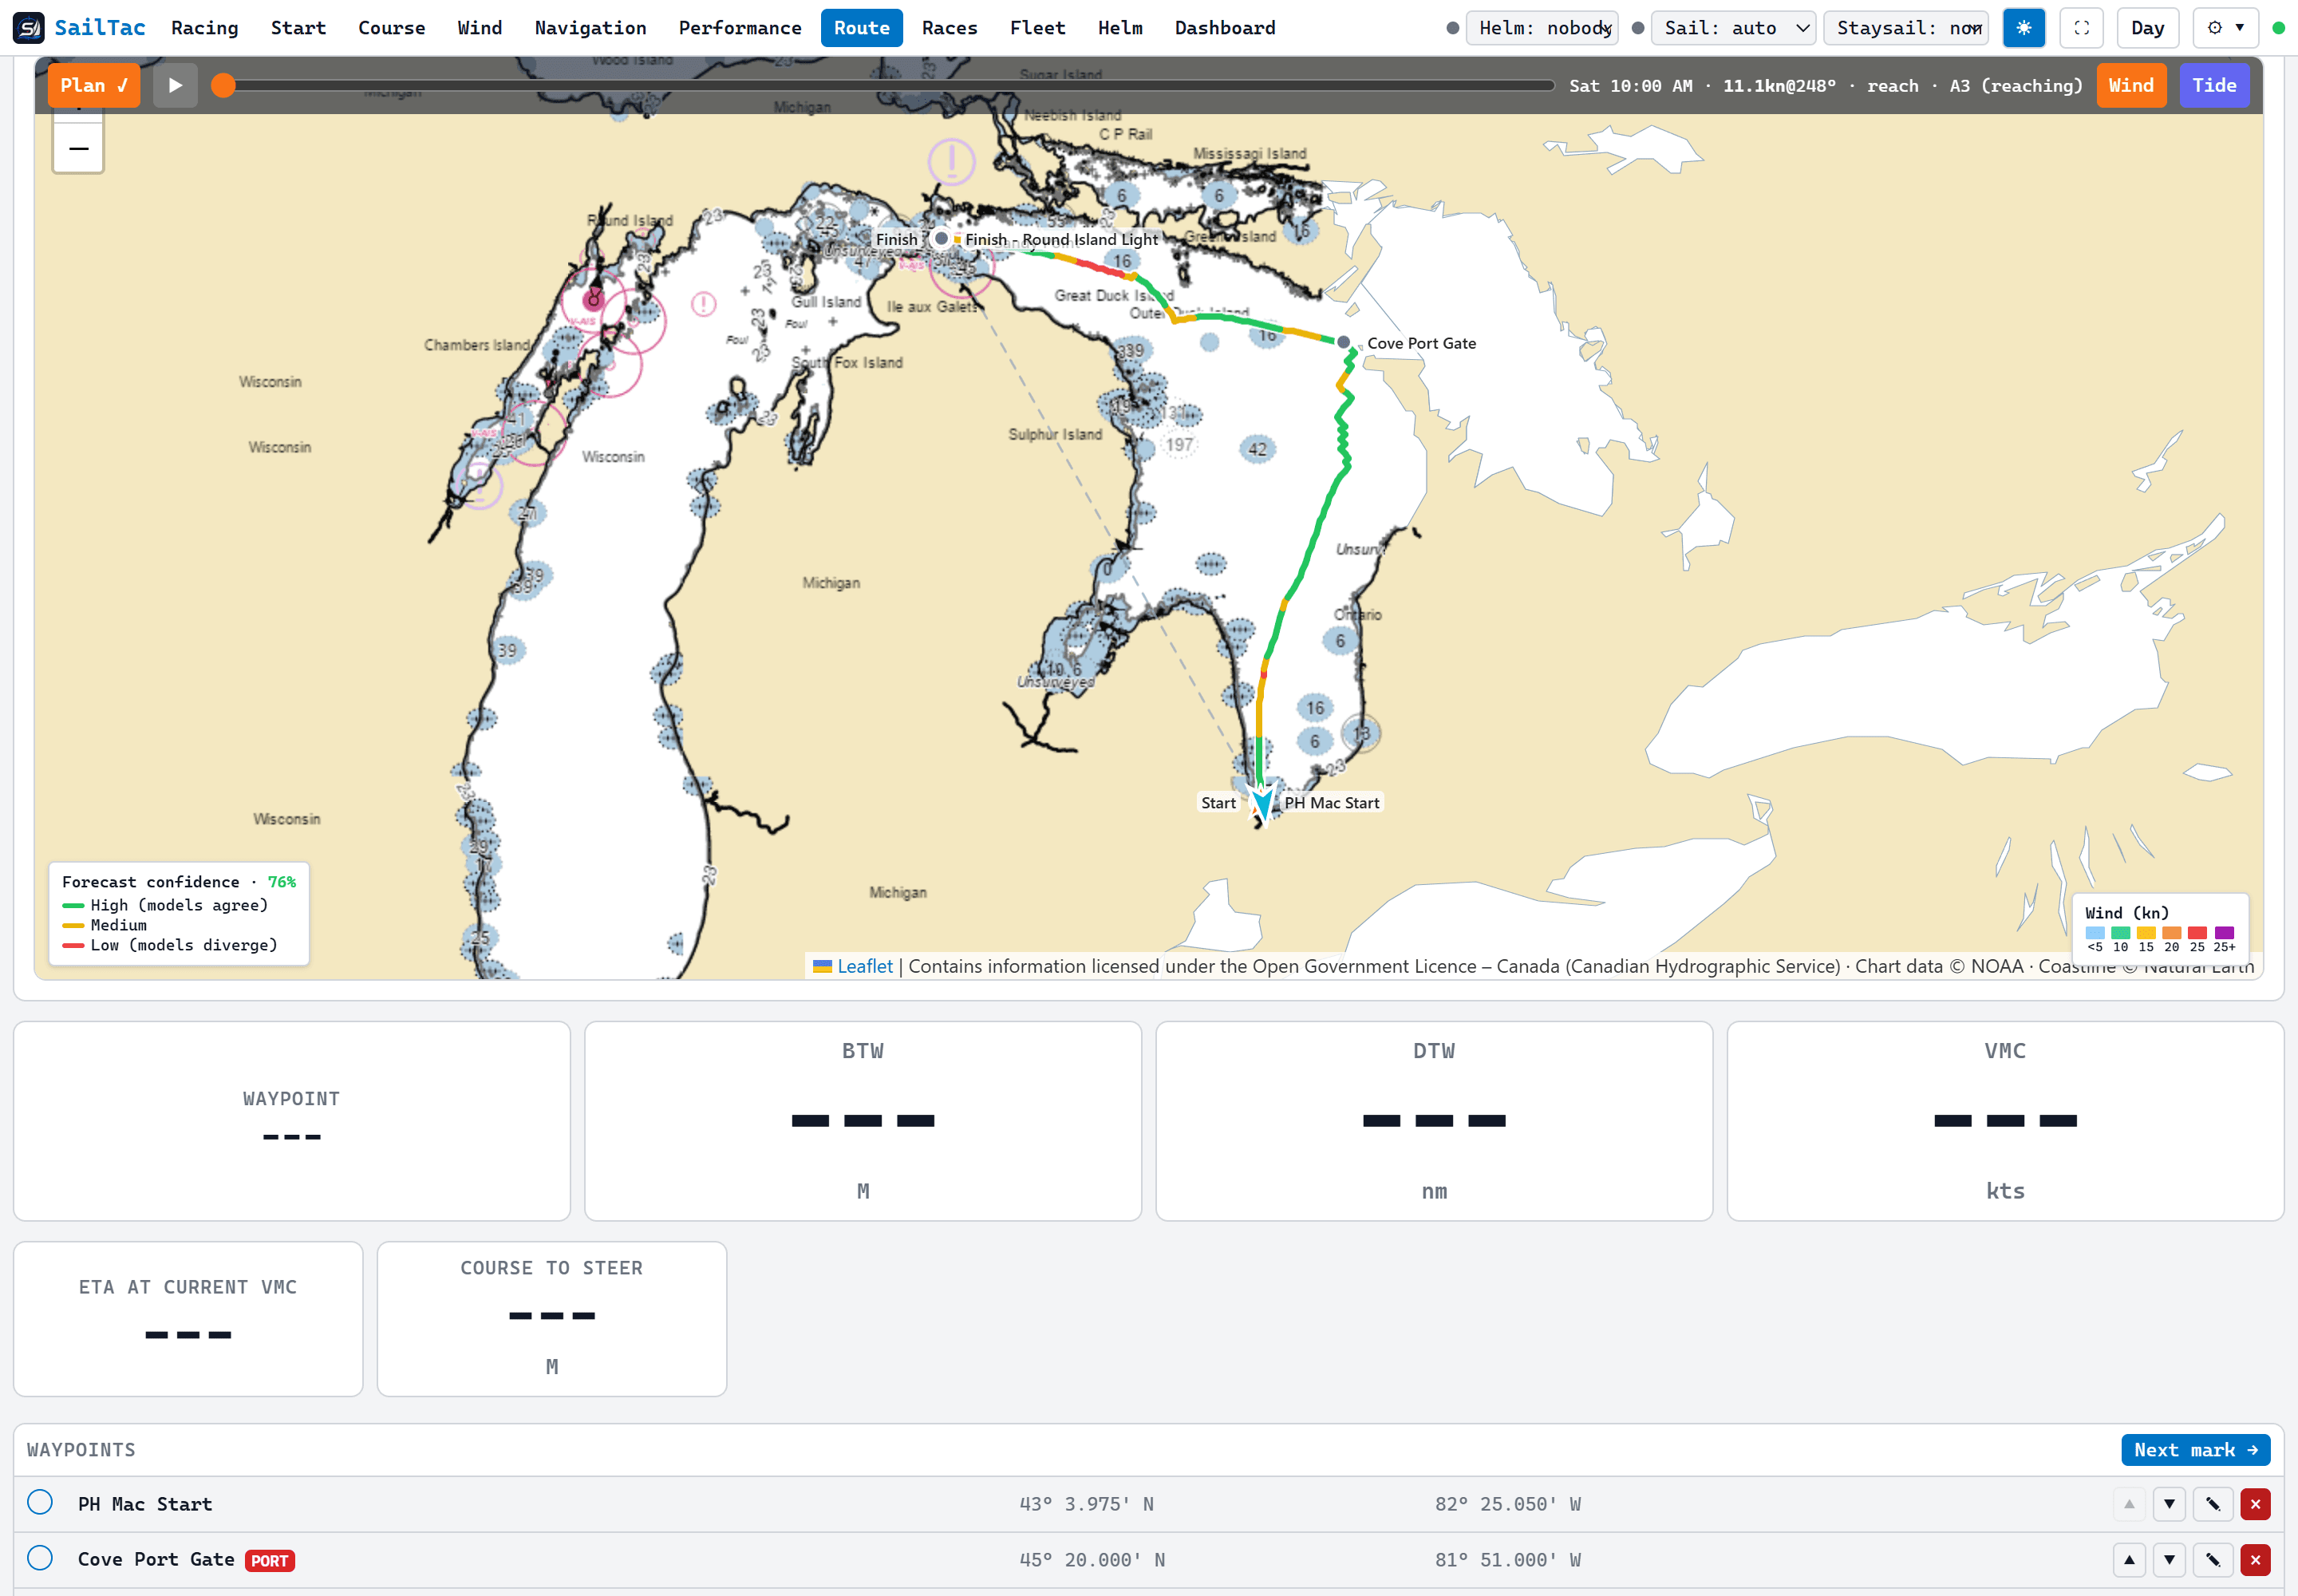Toggle the sun brightness button

pyautogui.click(x=2023, y=28)
